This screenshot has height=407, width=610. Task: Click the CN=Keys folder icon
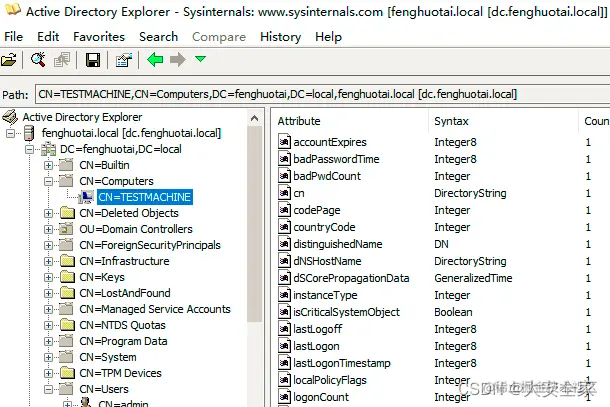point(67,277)
